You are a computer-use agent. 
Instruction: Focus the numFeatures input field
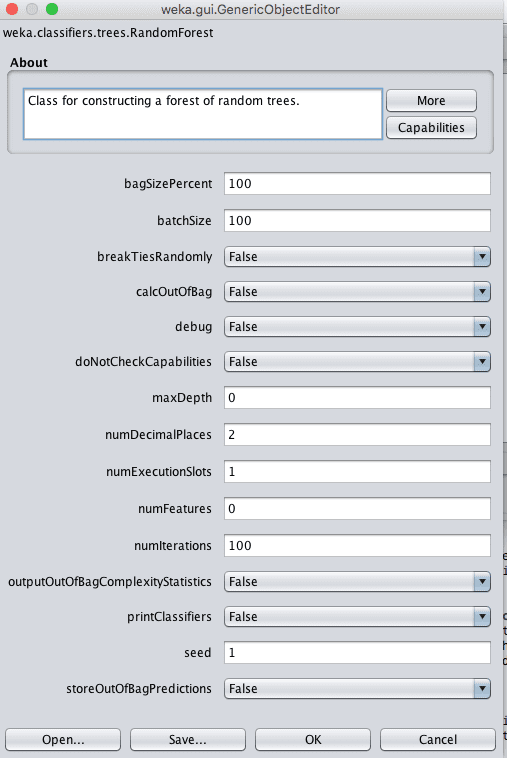point(357,509)
